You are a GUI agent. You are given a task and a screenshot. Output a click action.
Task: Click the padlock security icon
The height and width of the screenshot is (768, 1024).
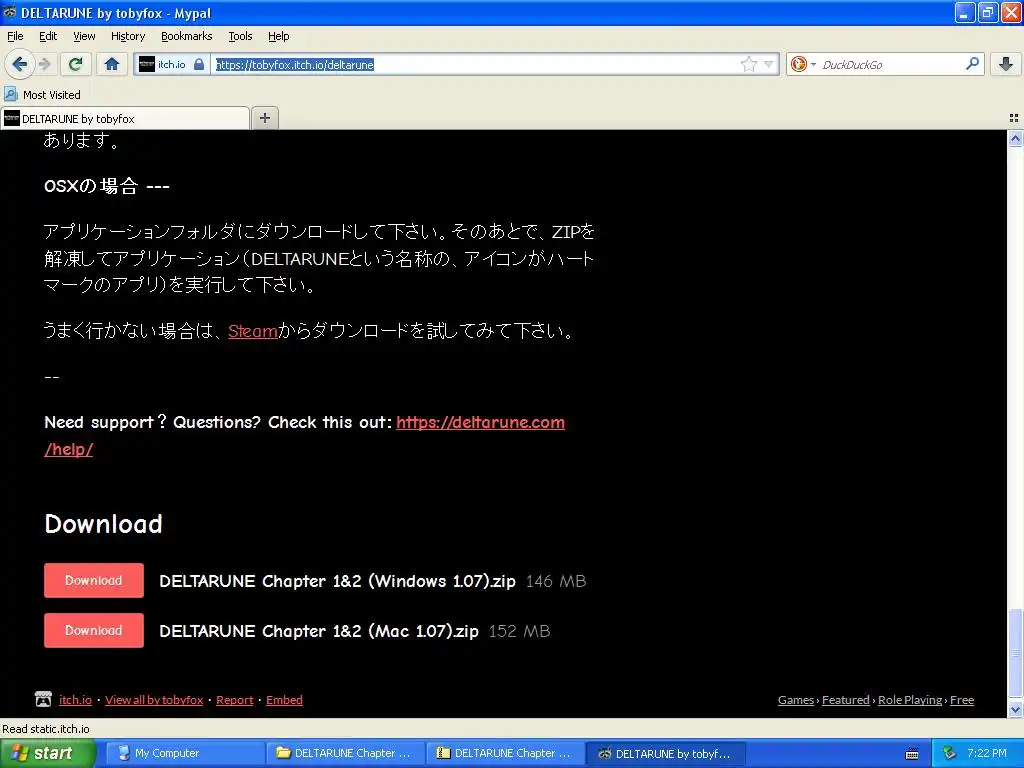point(199,64)
